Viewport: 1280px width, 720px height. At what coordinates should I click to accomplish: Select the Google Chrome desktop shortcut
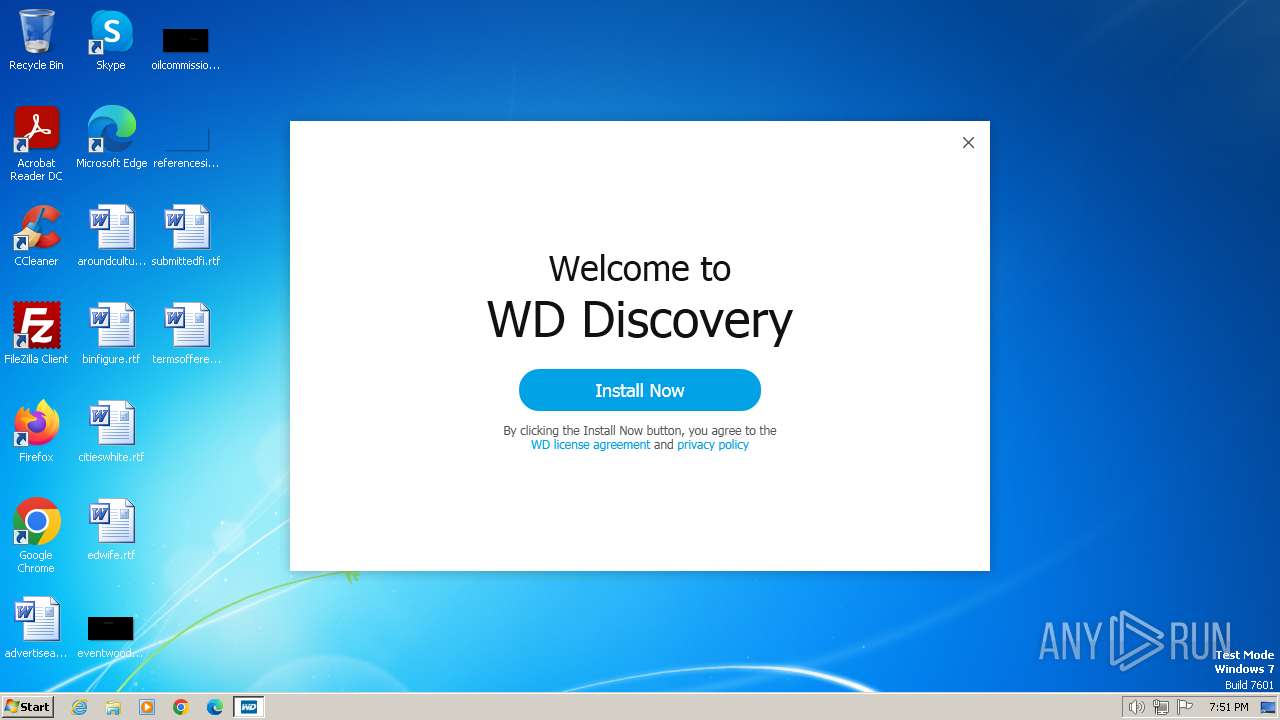click(x=36, y=536)
